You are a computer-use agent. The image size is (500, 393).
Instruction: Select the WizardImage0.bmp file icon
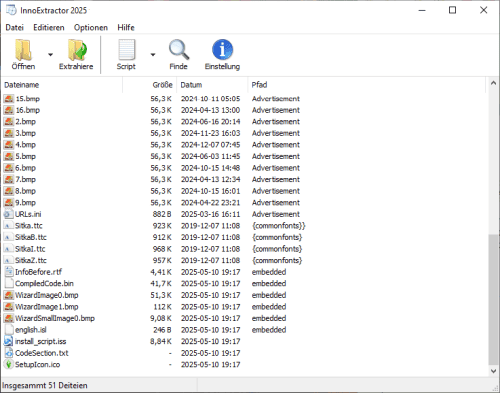coord(9,295)
